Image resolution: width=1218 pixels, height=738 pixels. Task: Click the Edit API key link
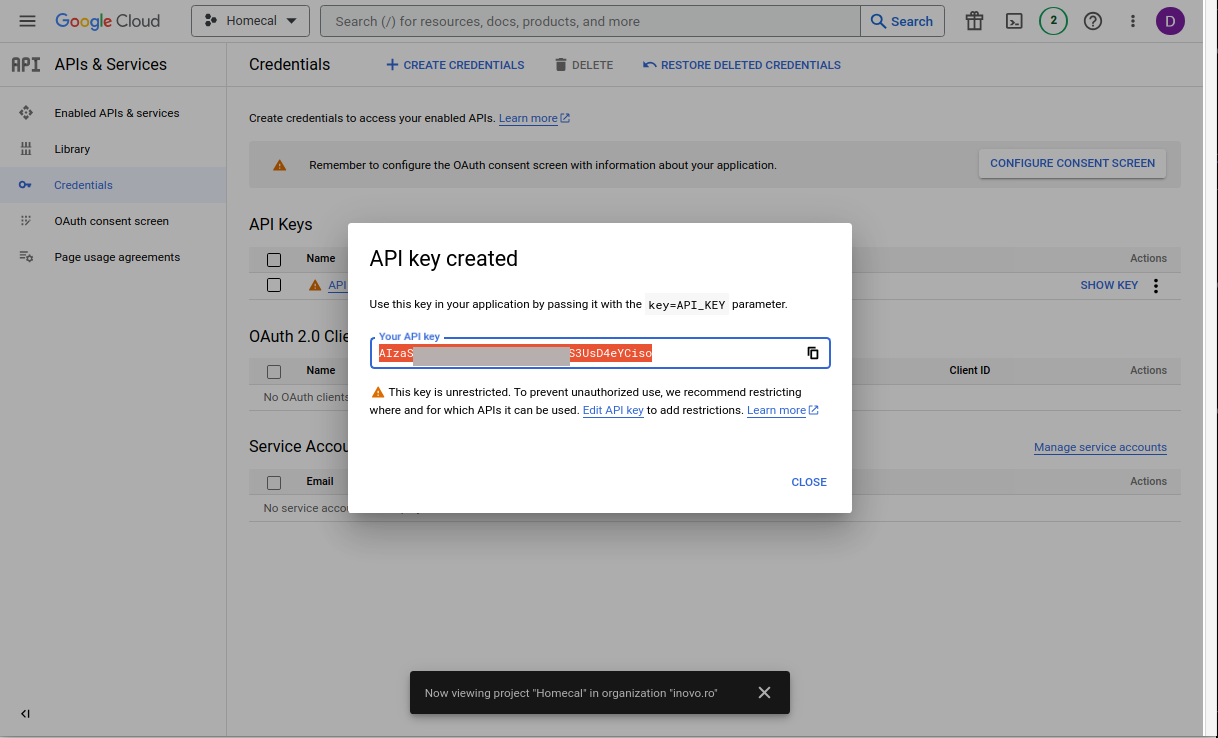point(613,410)
